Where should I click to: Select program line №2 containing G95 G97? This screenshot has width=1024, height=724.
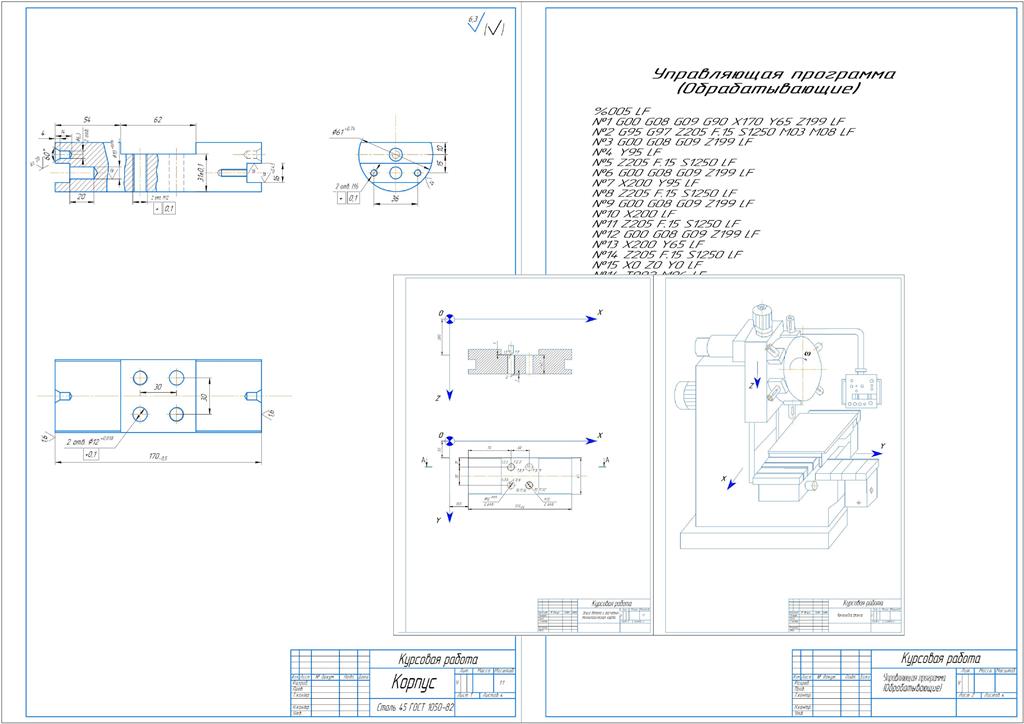pos(724,132)
